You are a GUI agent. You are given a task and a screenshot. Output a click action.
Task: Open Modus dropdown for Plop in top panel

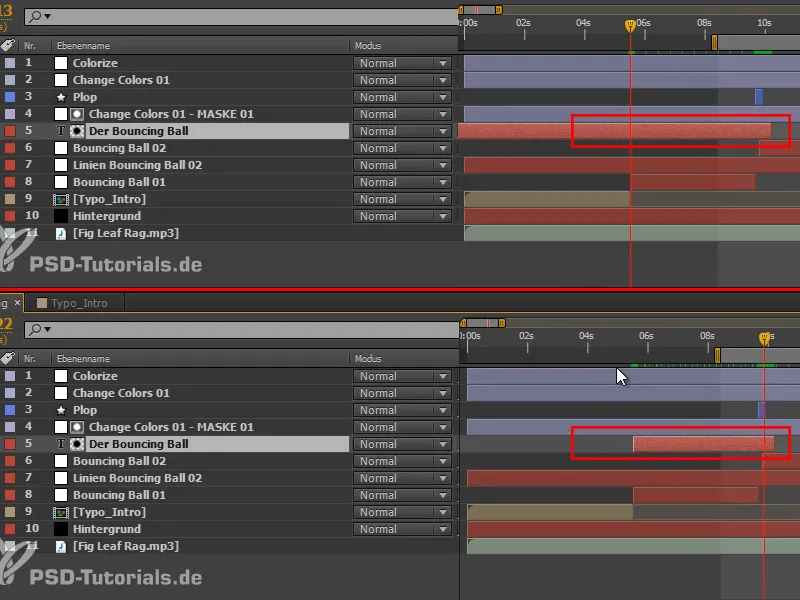tap(402, 97)
